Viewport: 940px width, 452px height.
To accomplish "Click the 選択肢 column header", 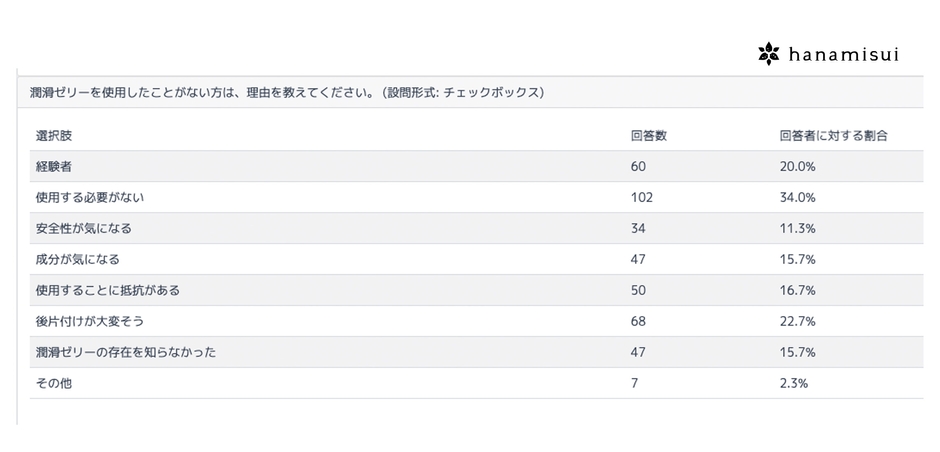I will 54,135.
